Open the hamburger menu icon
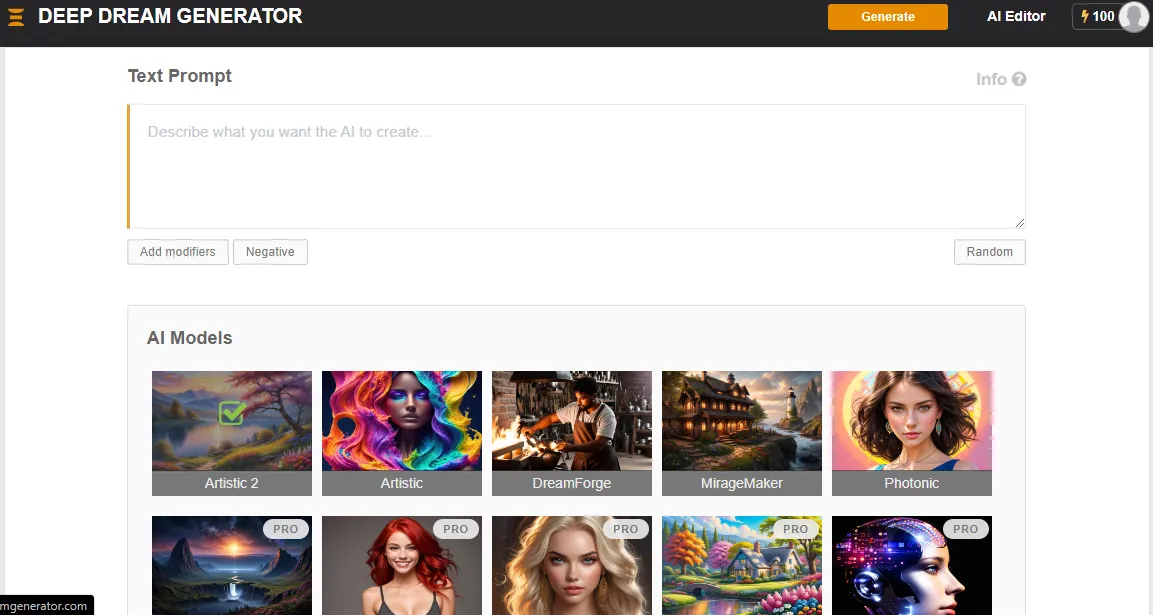Image resolution: width=1153 pixels, height=615 pixels. tap(15, 17)
